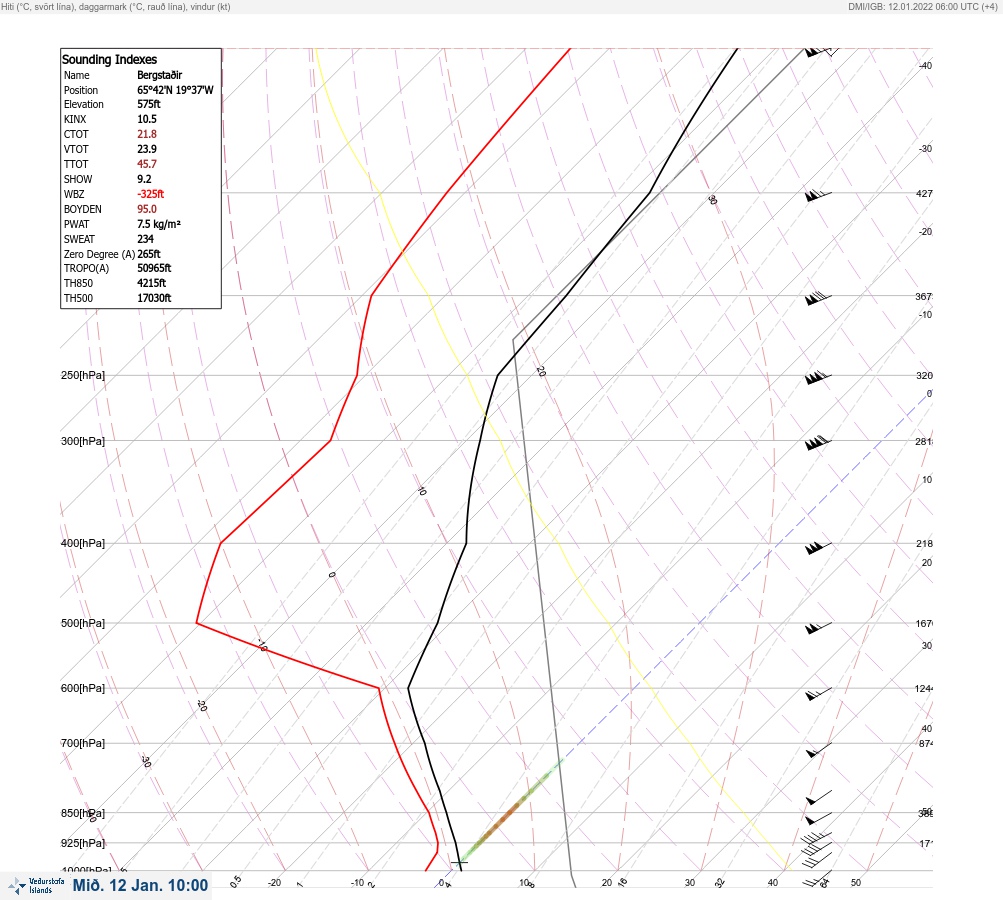The image size is (1003, 900).
Task: Click the 300[hPa] pressure label
Action: [x=83, y=441]
